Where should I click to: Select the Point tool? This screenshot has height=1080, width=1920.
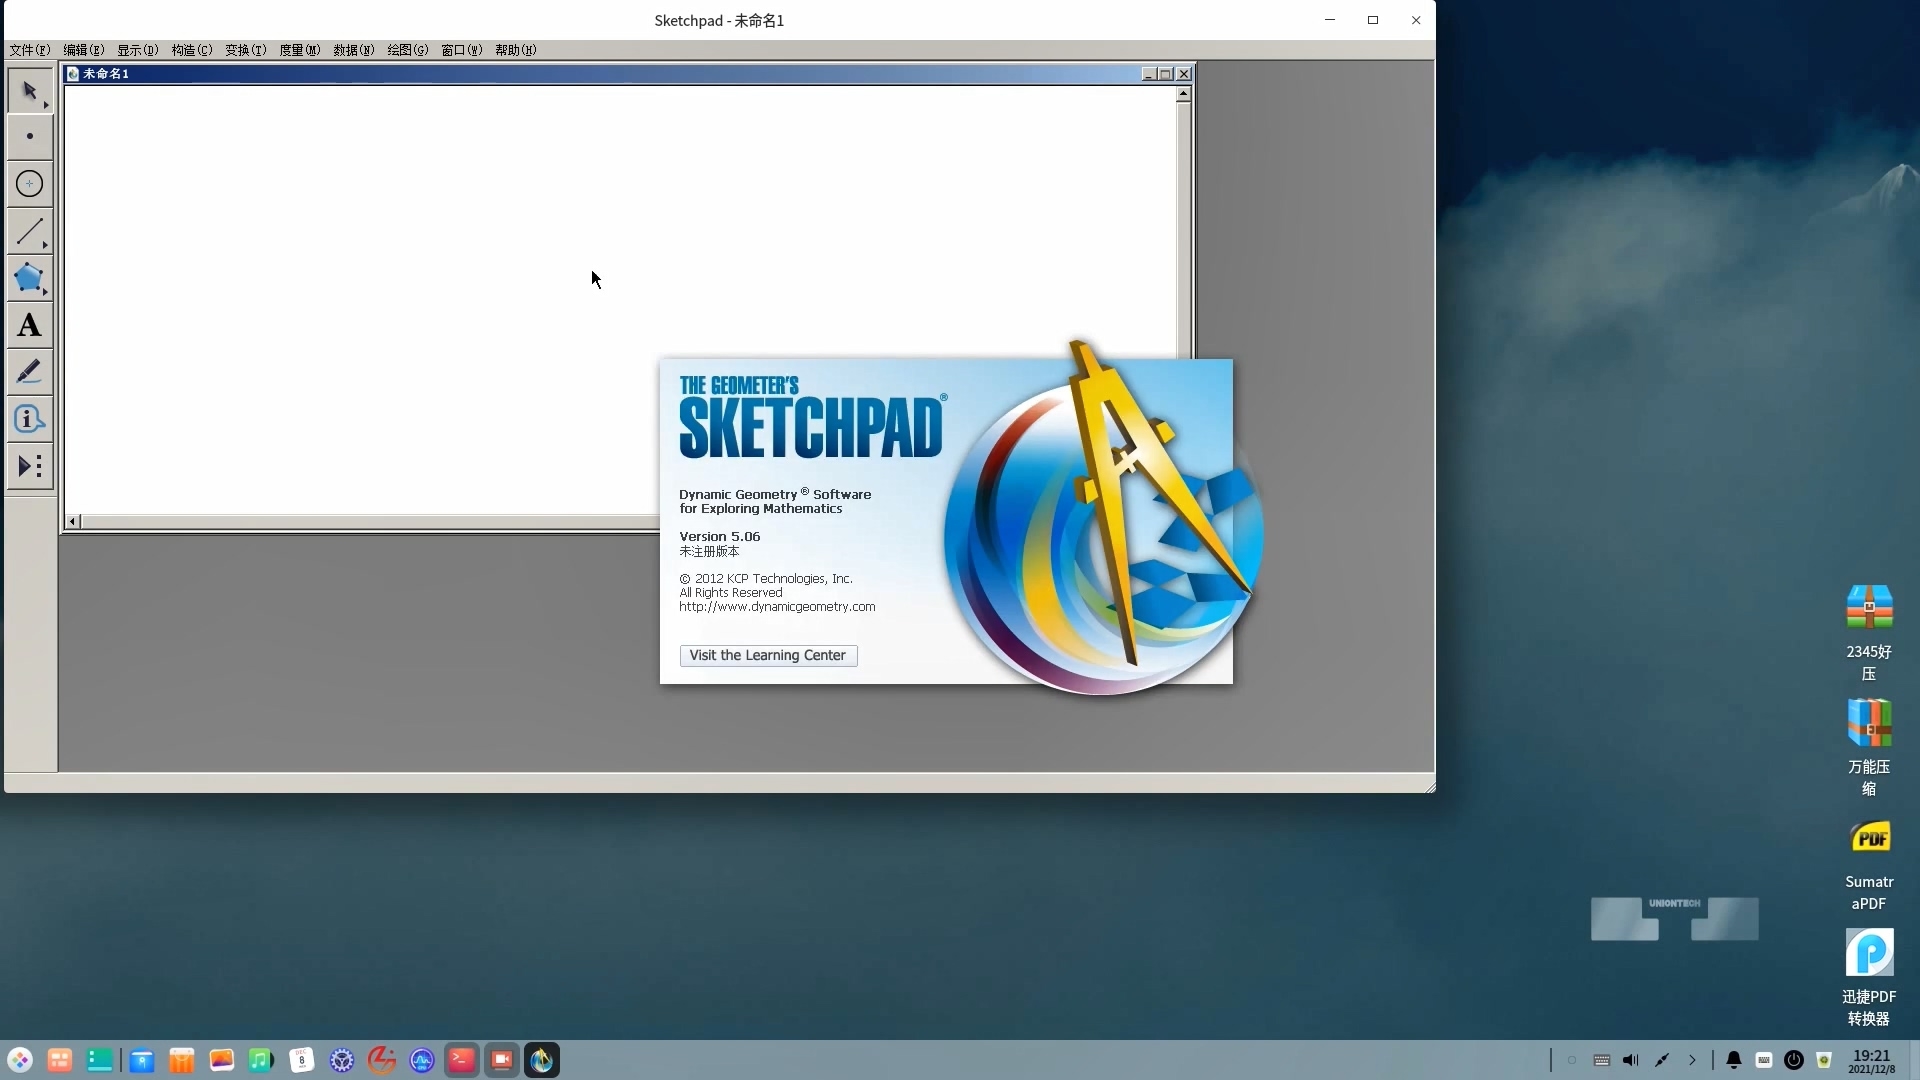[30, 137]
